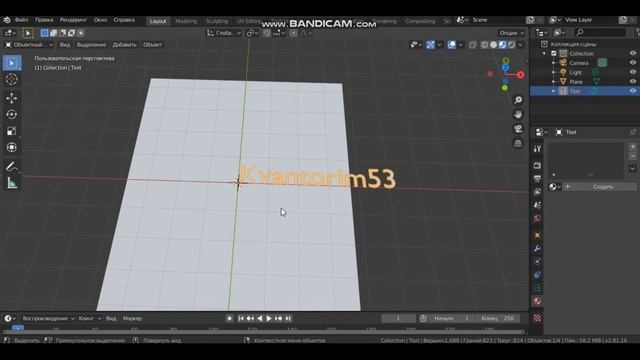Open the Object properties tab (orange square)
This screenshot has width=640, height=360.
tap(537, 235)
